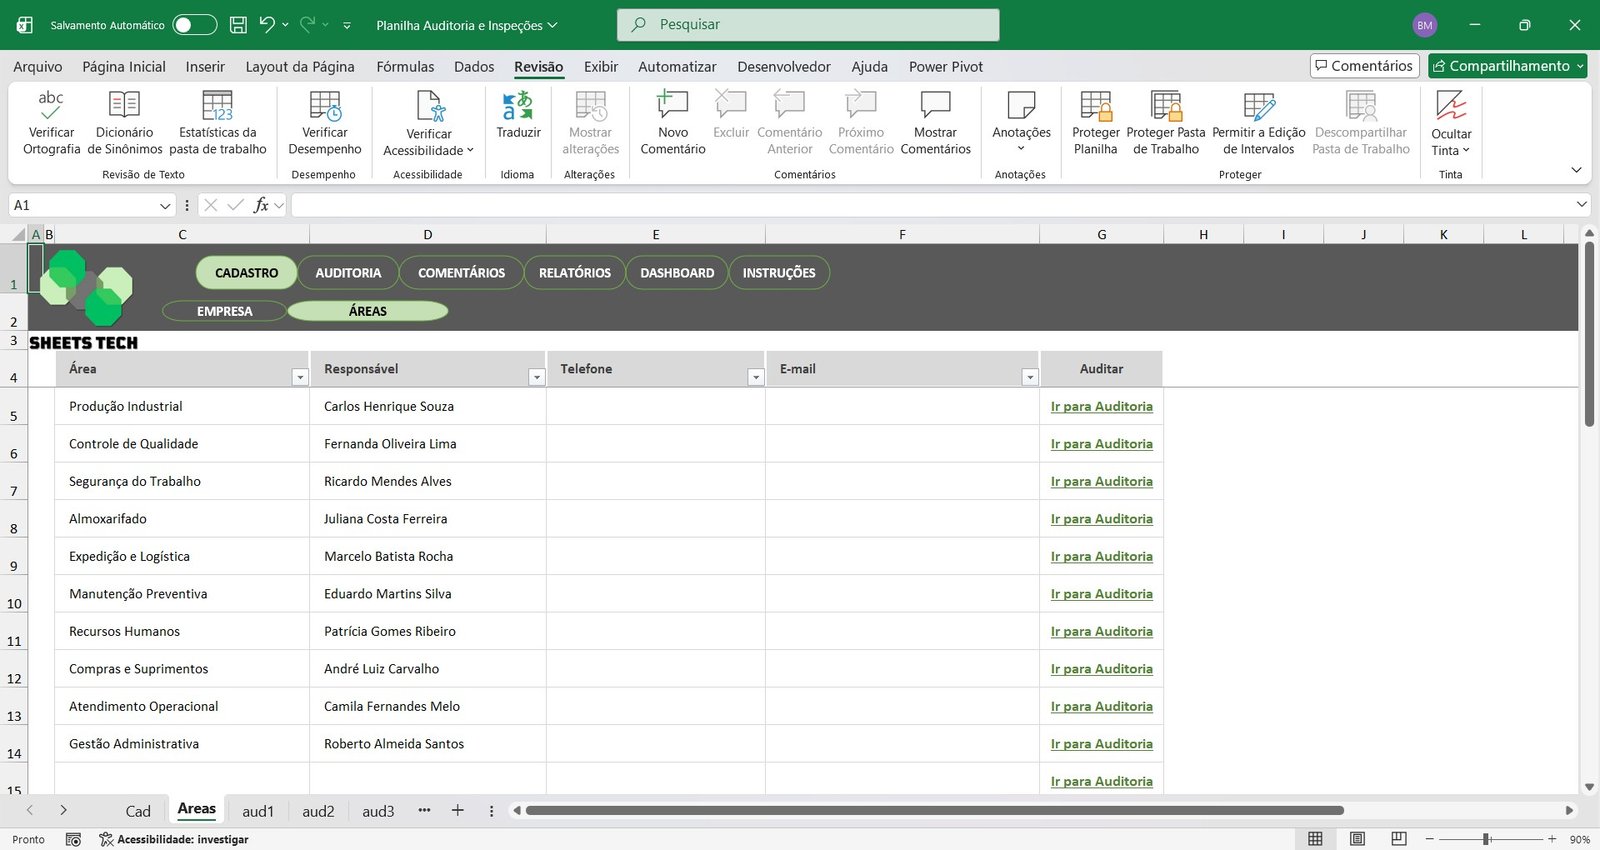1600x850 pixels.
Task: Open Permitir a Edição de Intervalos
Action: click(1259, 122)
